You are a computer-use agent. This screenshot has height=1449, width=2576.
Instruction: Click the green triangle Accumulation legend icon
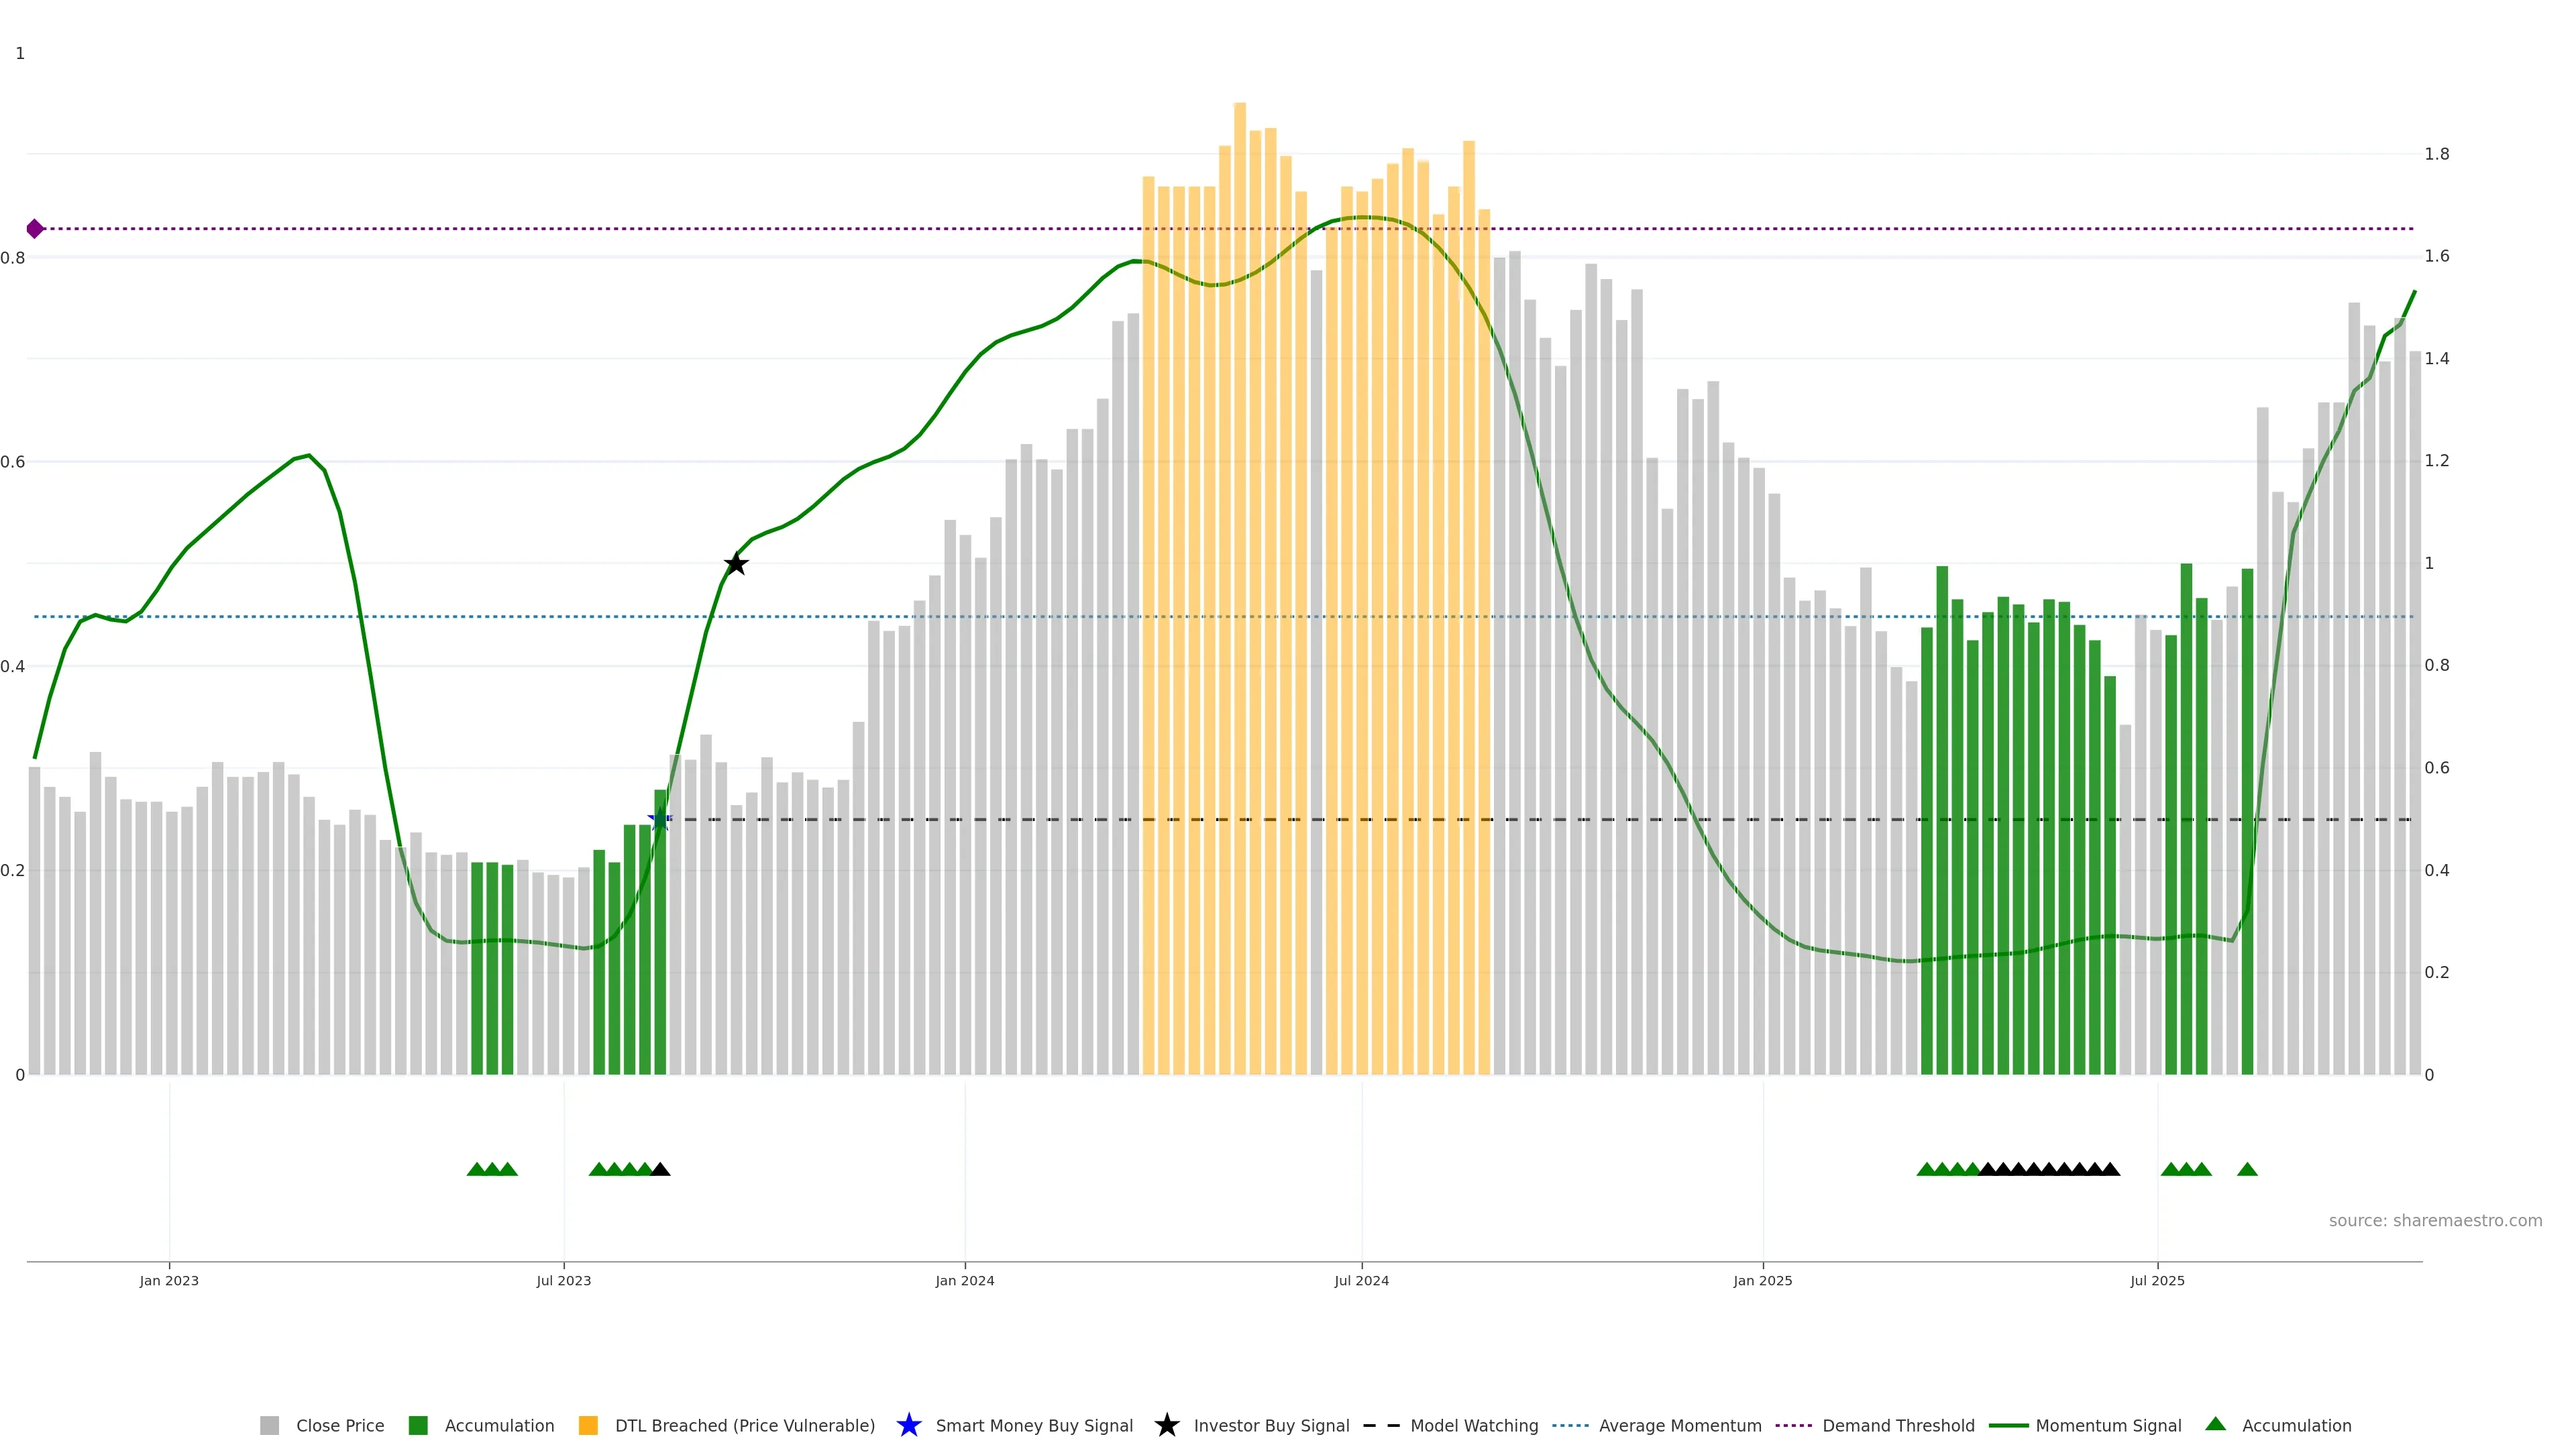click(2215, 1424)
